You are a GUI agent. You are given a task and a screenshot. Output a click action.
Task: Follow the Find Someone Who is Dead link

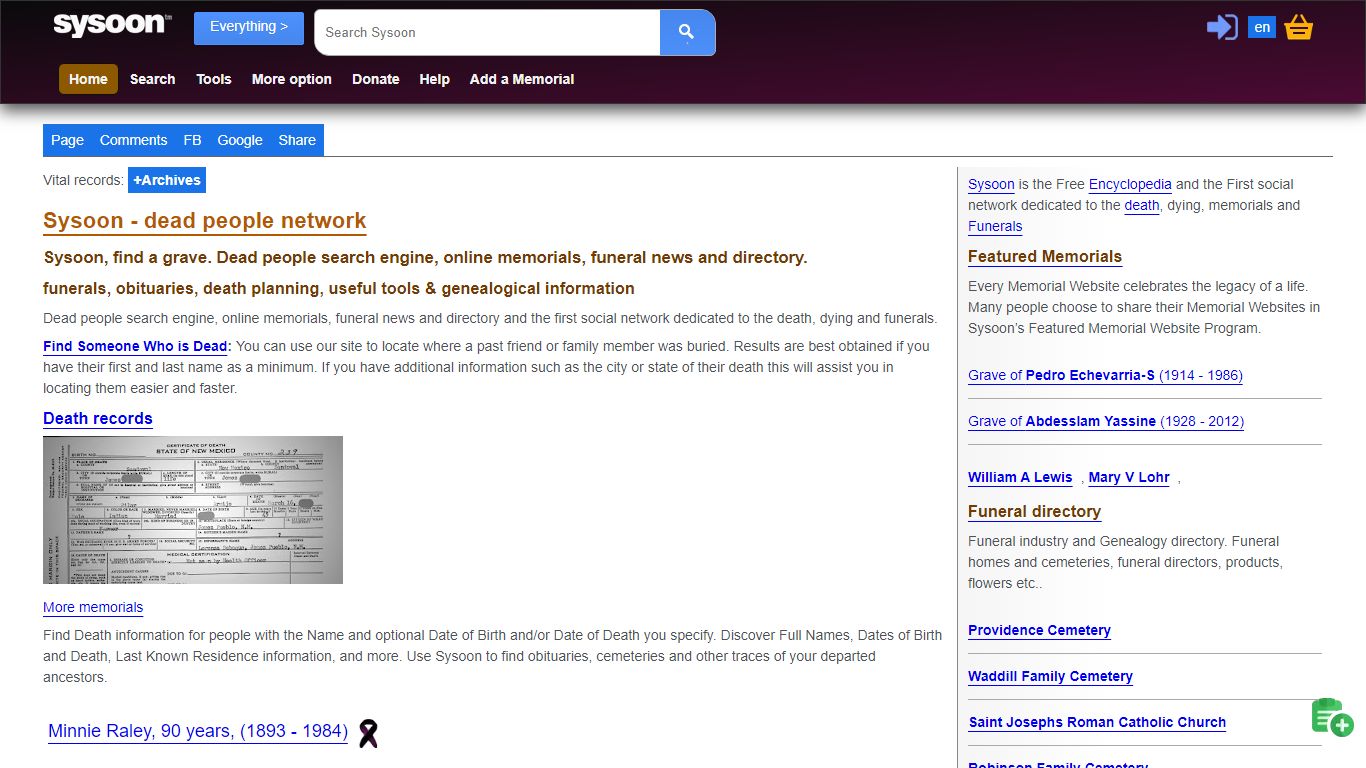coord(137,346)
